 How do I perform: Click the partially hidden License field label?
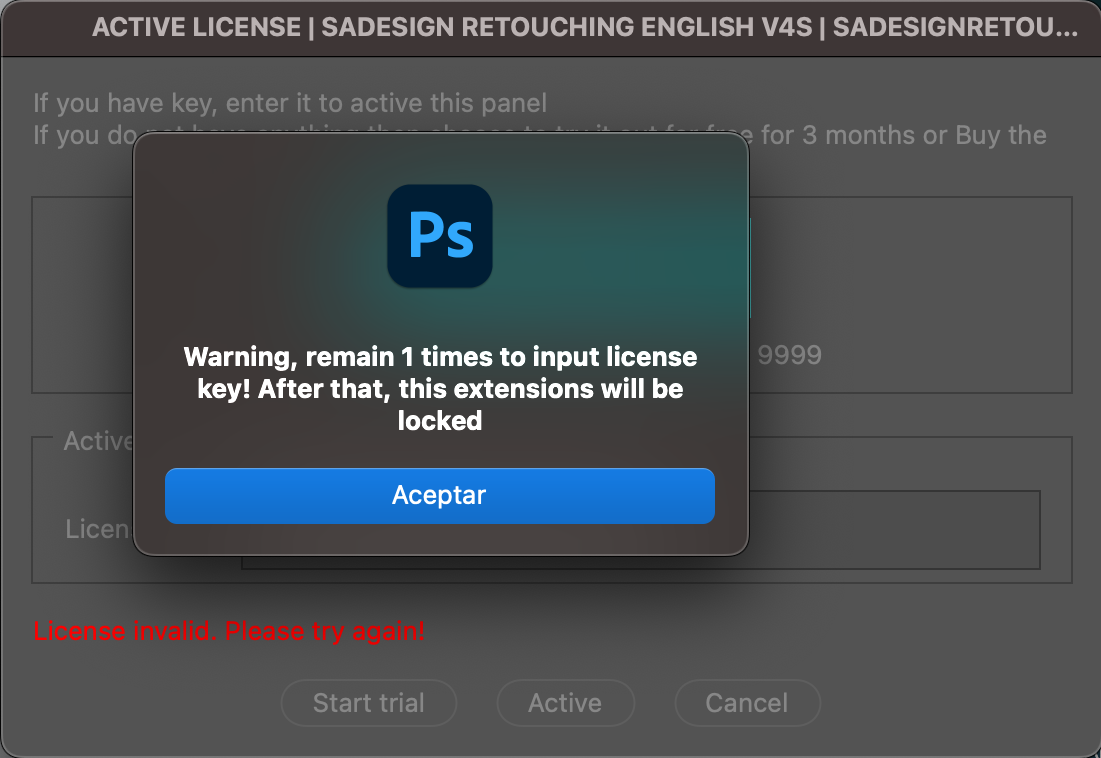pyautogui.click(x=98, y=529)
